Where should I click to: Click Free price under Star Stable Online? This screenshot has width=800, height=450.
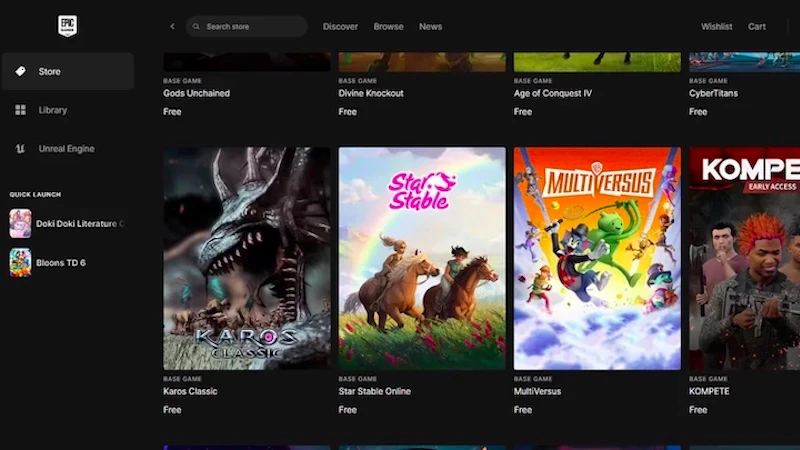point(347,410)
